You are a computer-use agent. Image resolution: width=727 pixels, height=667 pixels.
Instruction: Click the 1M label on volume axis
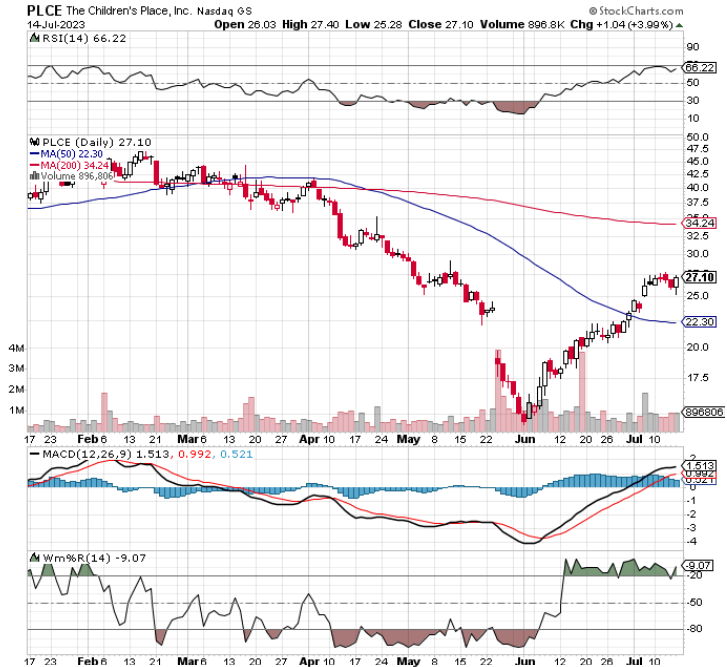click(x=17, y=411)
